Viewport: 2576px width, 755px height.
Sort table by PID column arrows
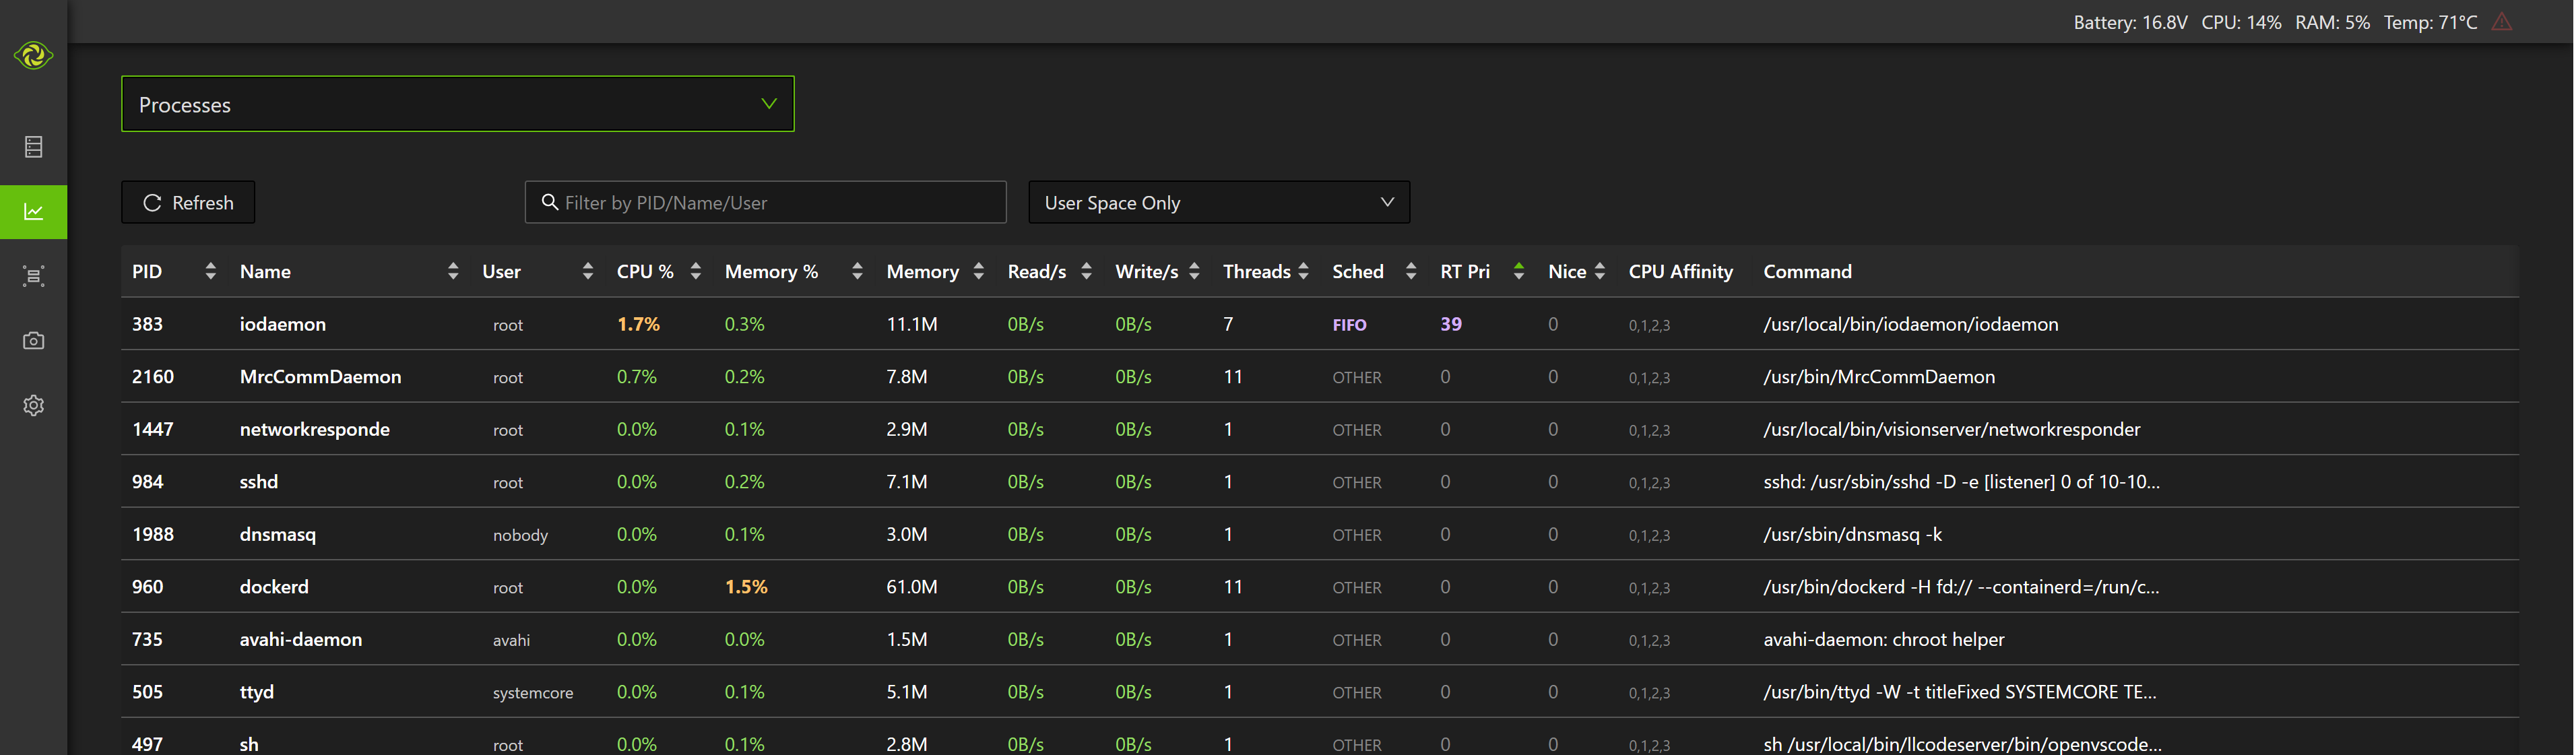(x=210, y=271)
